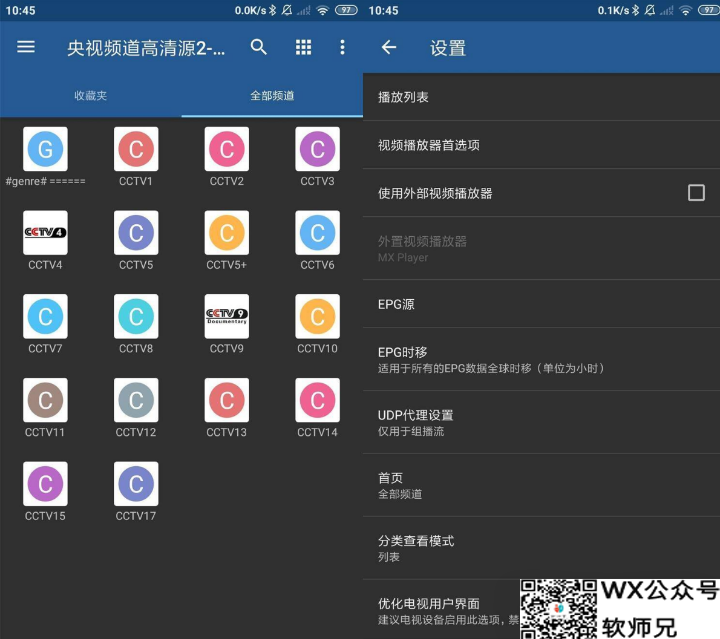The width and height of the screenshot is (720, 639).
Task: Select the CCTV6 channel icon
Action: 317,232
